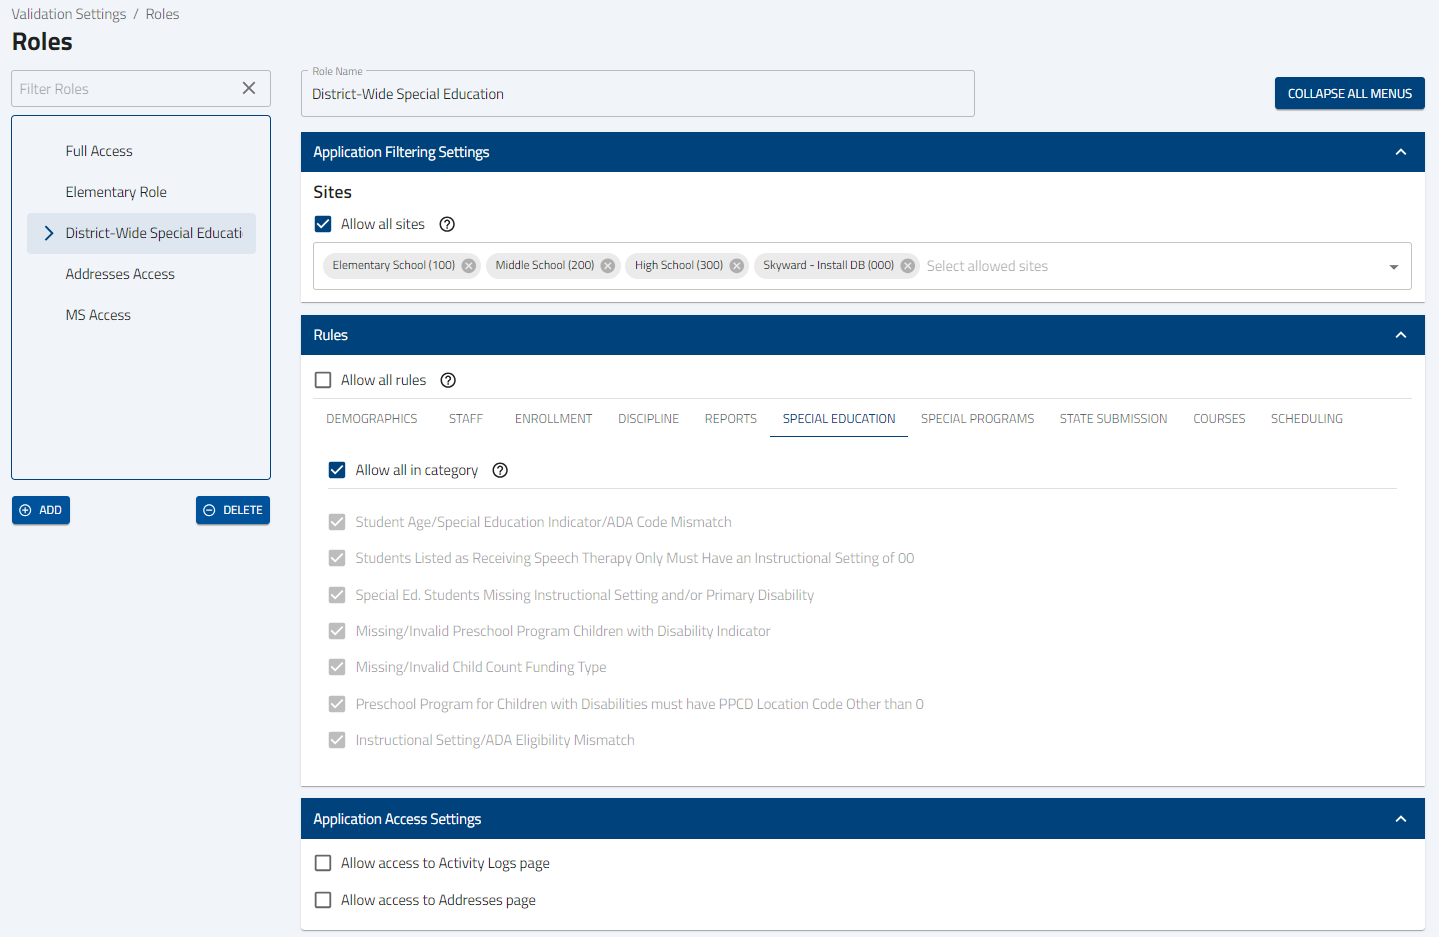Image resolution: width=1439 pixels, height=937 pixels.
Task: Switch to the Staff tab
Action: [x=466, y=419]
